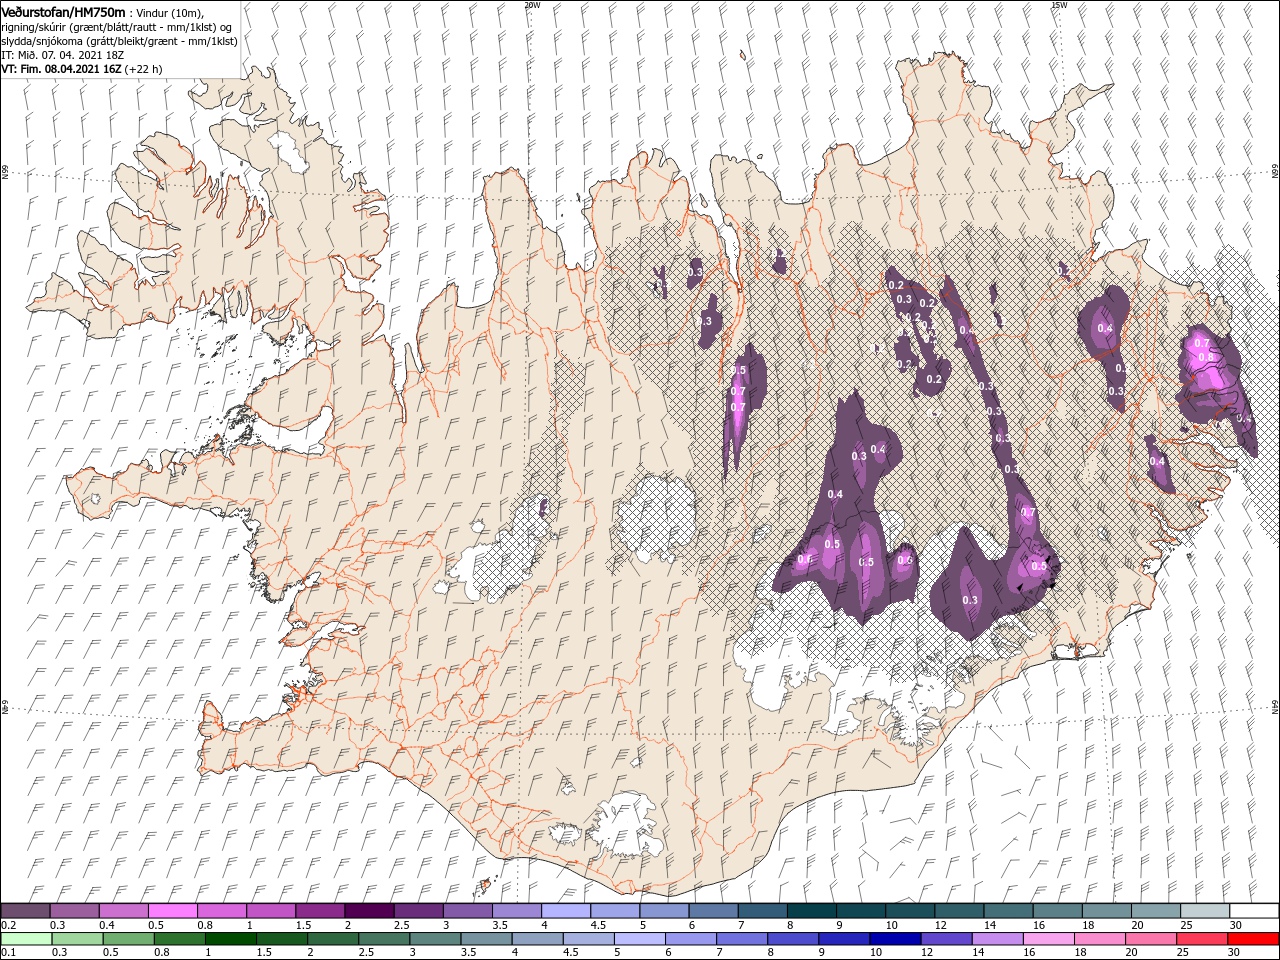The width and height of the screenshot is (1280, 960).
Task: Click lower legend swatch between 20 and 25
Action: 1149,939
